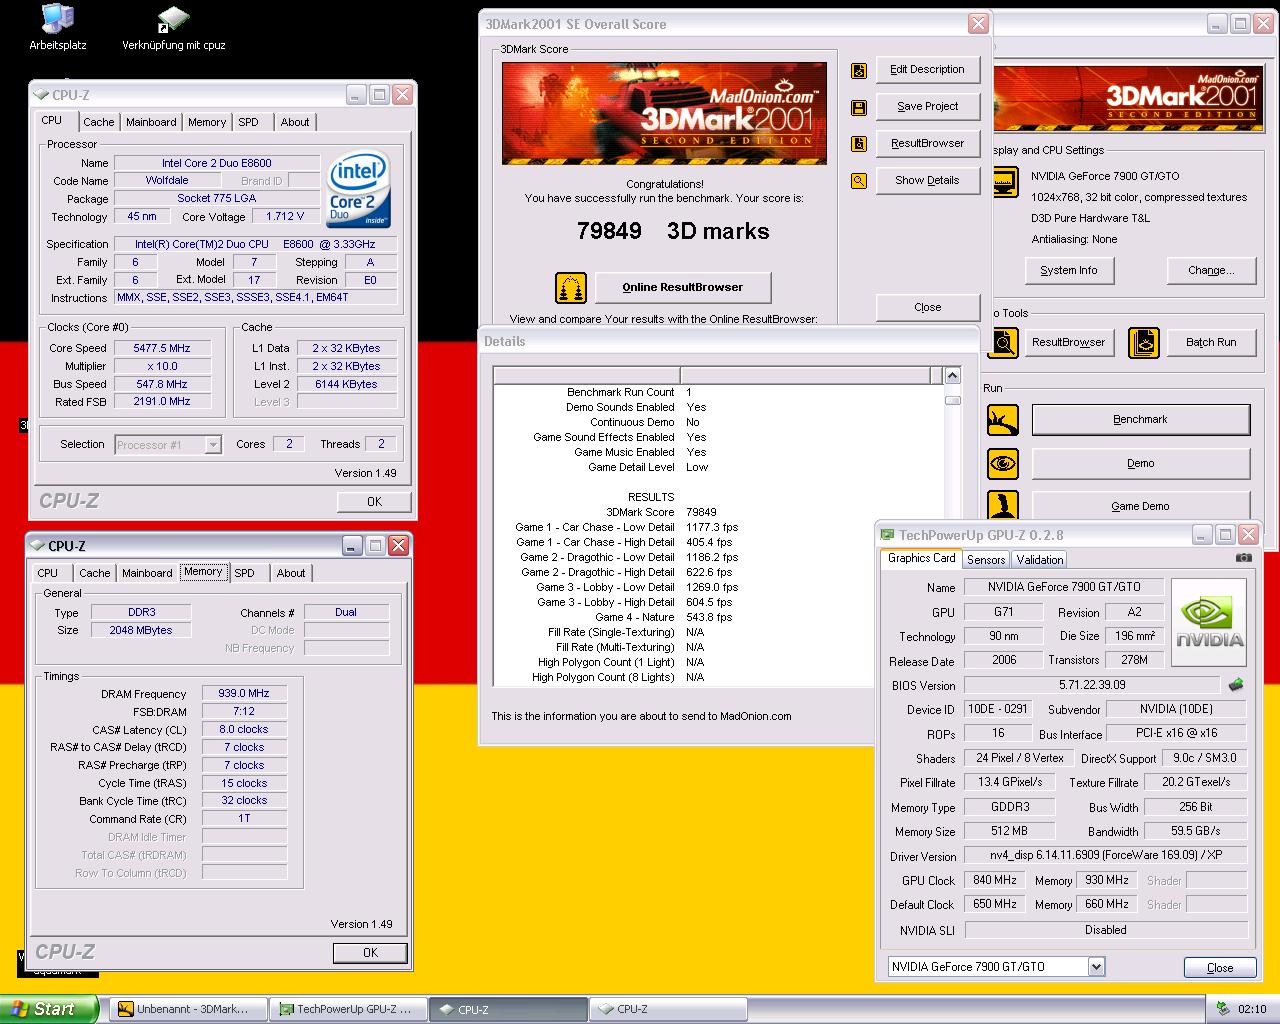Image resolution: width=1280 pixels, height=1024 pixels.
Task: Click the Change... button
Action: (1210, 271)
